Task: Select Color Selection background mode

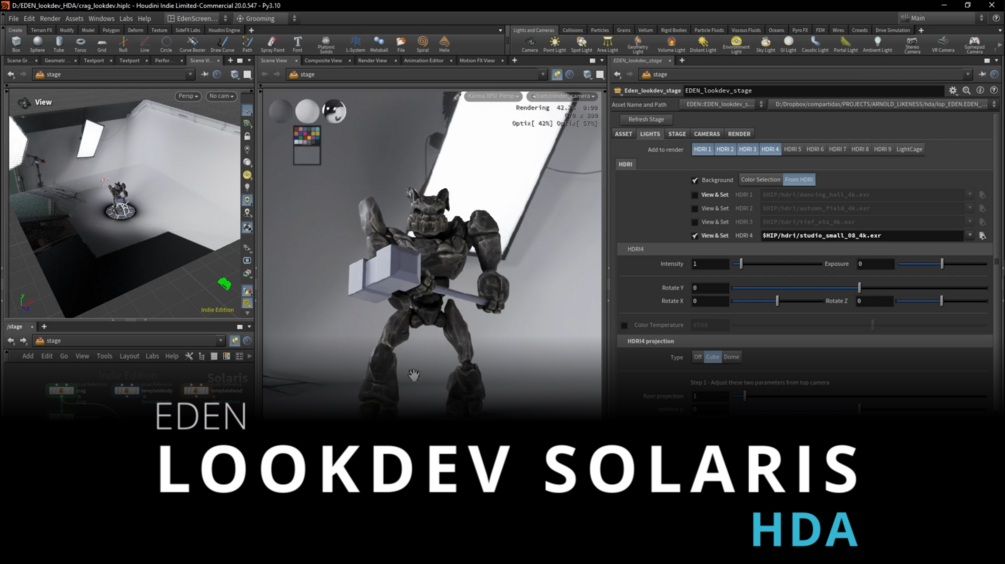Action: (x=760, y=180)
